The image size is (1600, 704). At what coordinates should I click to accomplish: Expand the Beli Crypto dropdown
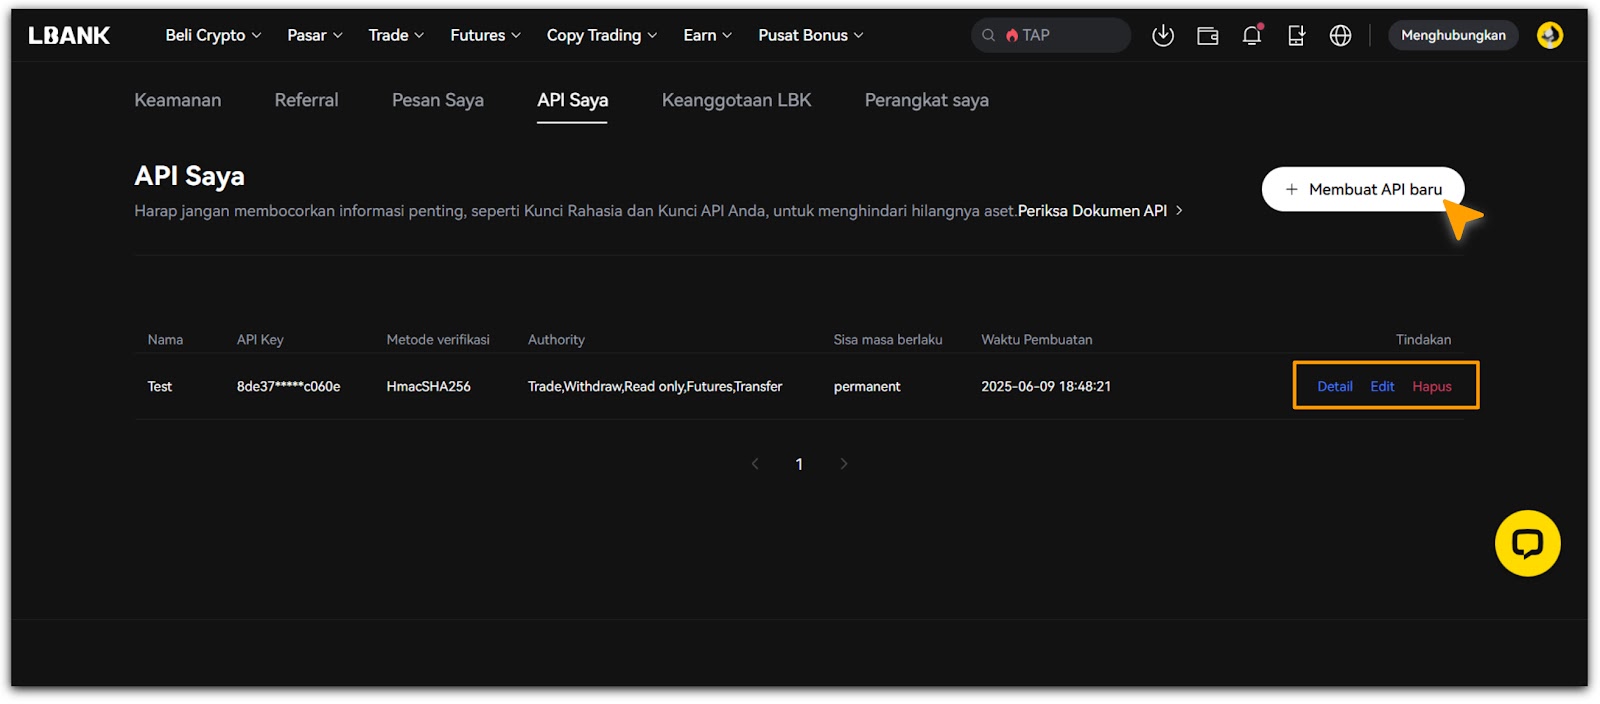[213, 35]
